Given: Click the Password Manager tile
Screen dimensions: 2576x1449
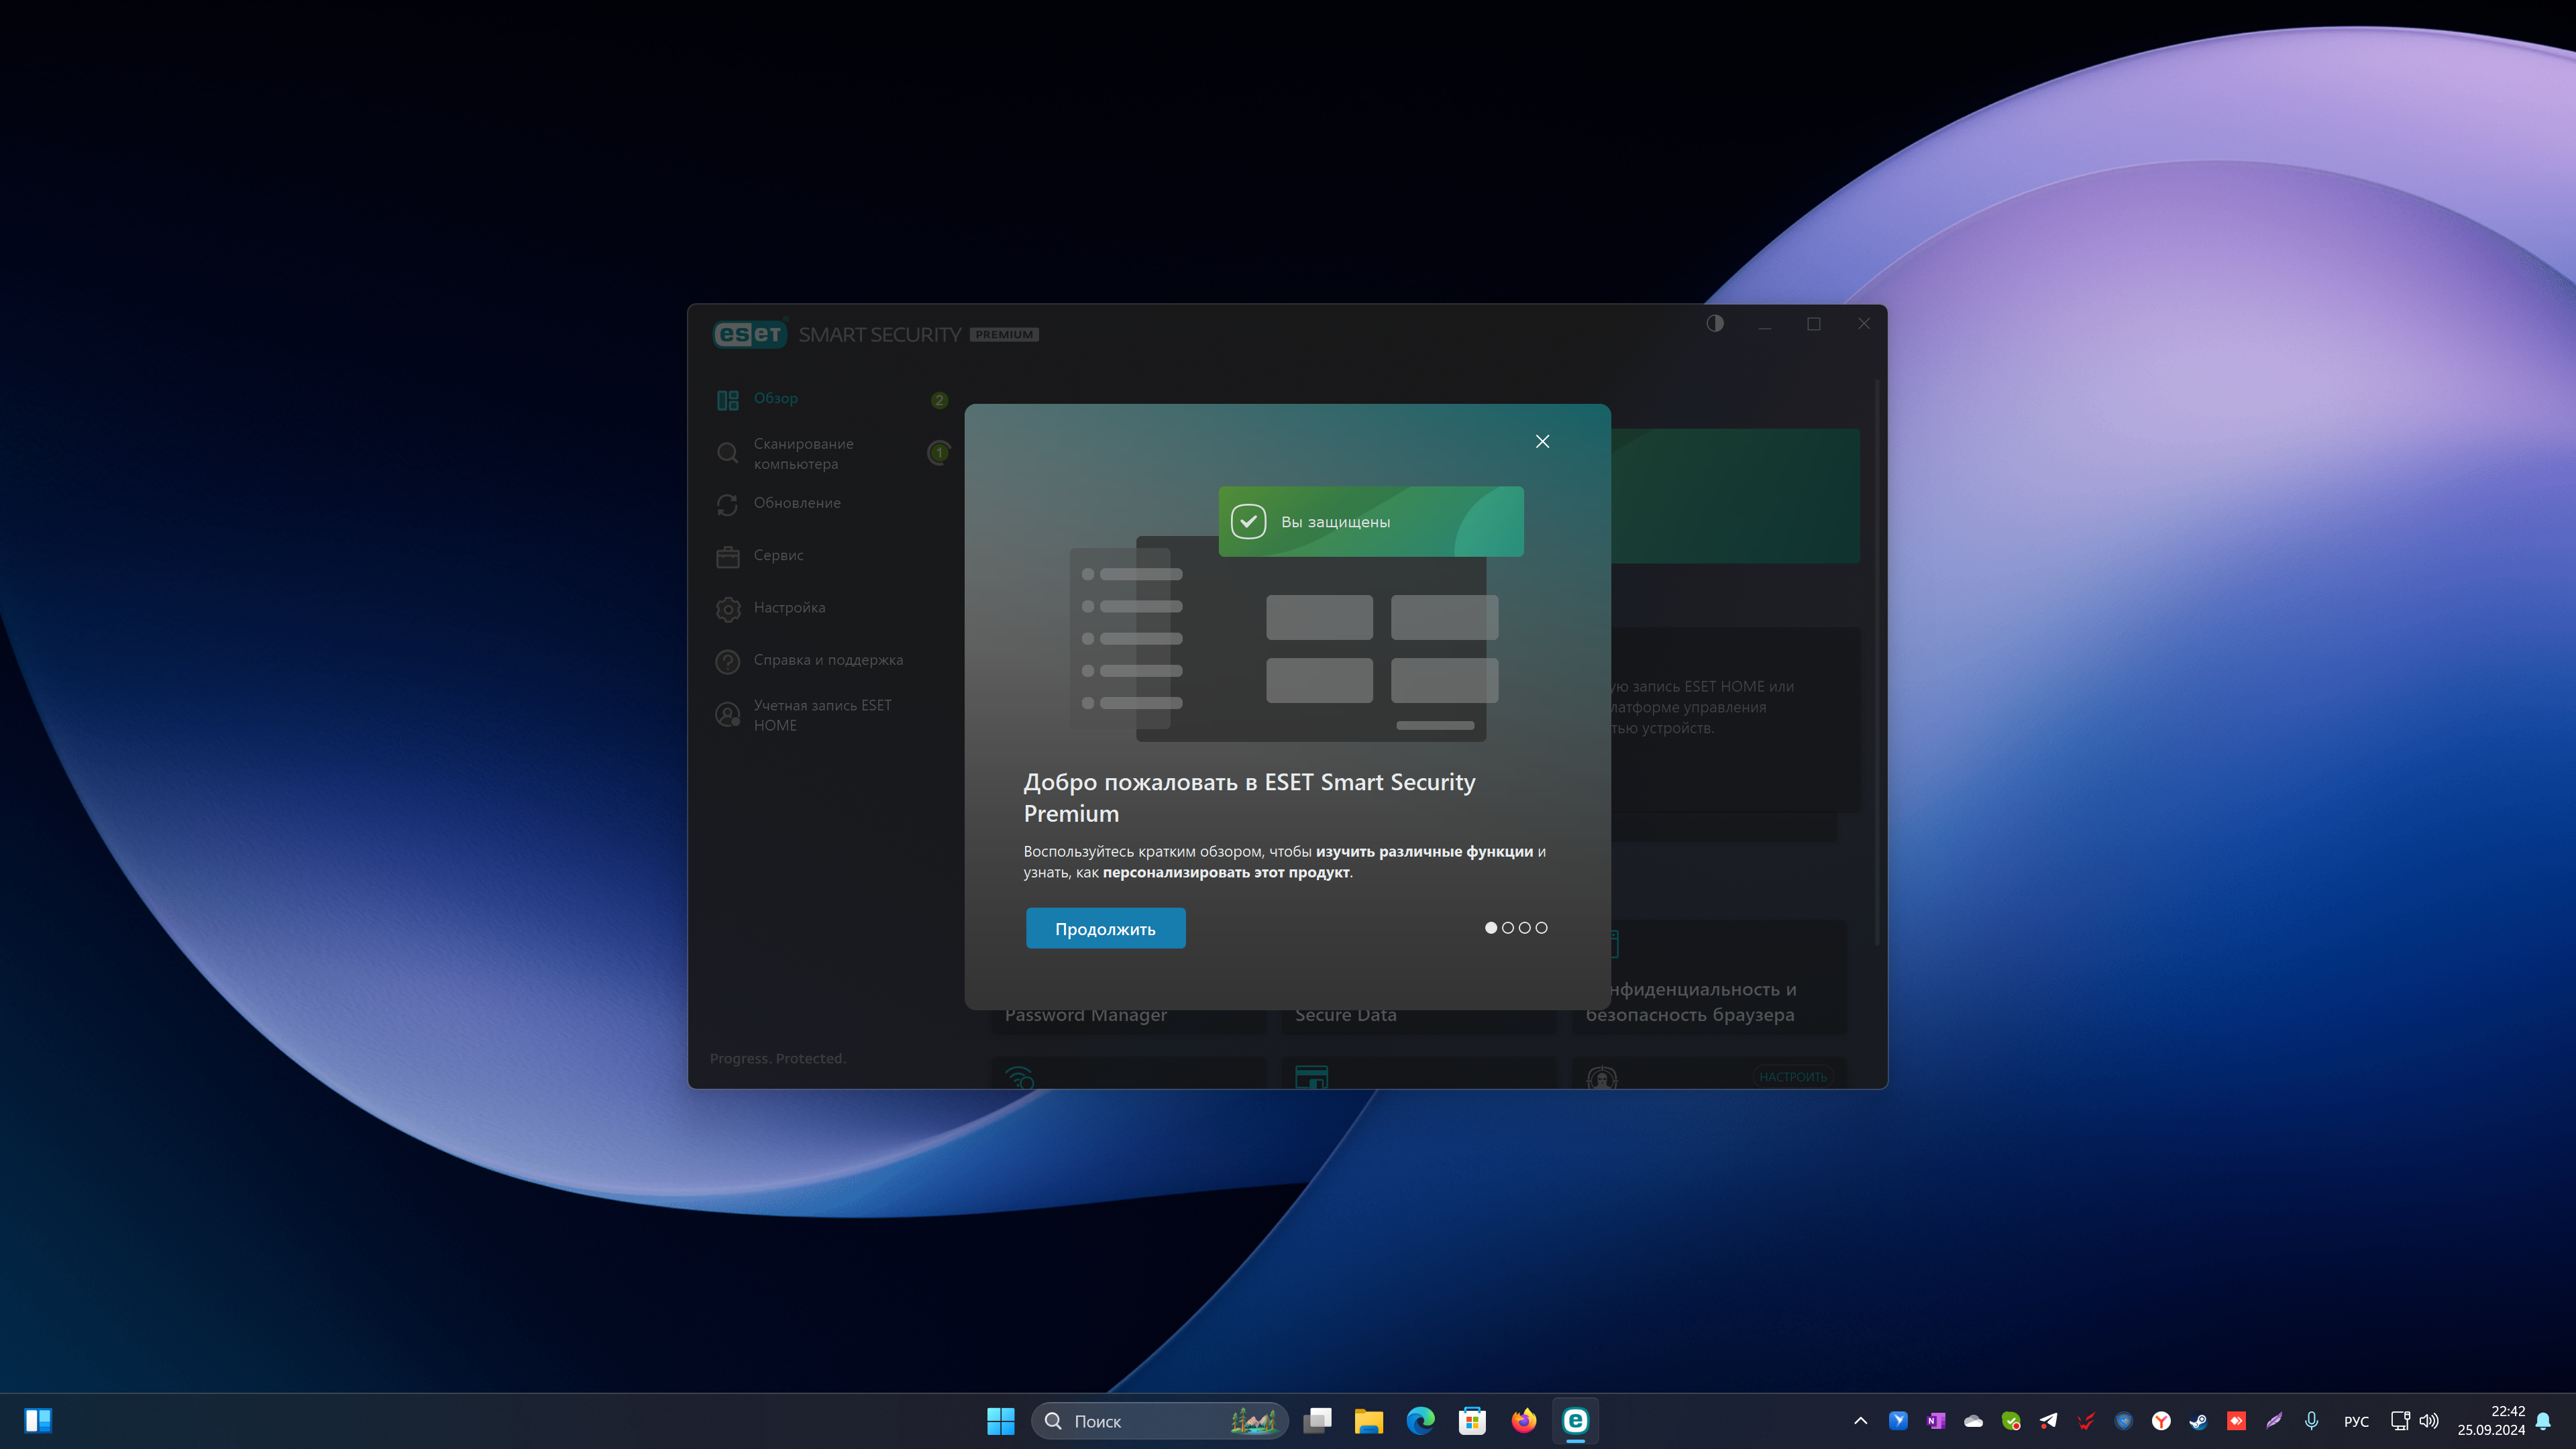Looking at the screenshot, I should 1128,1015.
